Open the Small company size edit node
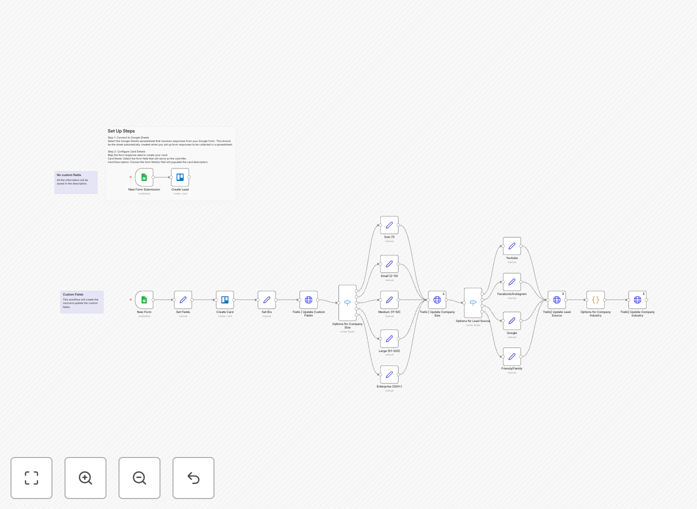This screenshot has width=697, height=509. (x=389, y=264)
